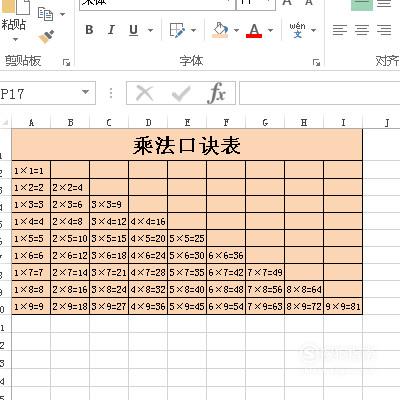This screenshot has height=400, width=400.
Task: Open phonetic guide dropdown arrow
Action: click(x=313, y=30)
